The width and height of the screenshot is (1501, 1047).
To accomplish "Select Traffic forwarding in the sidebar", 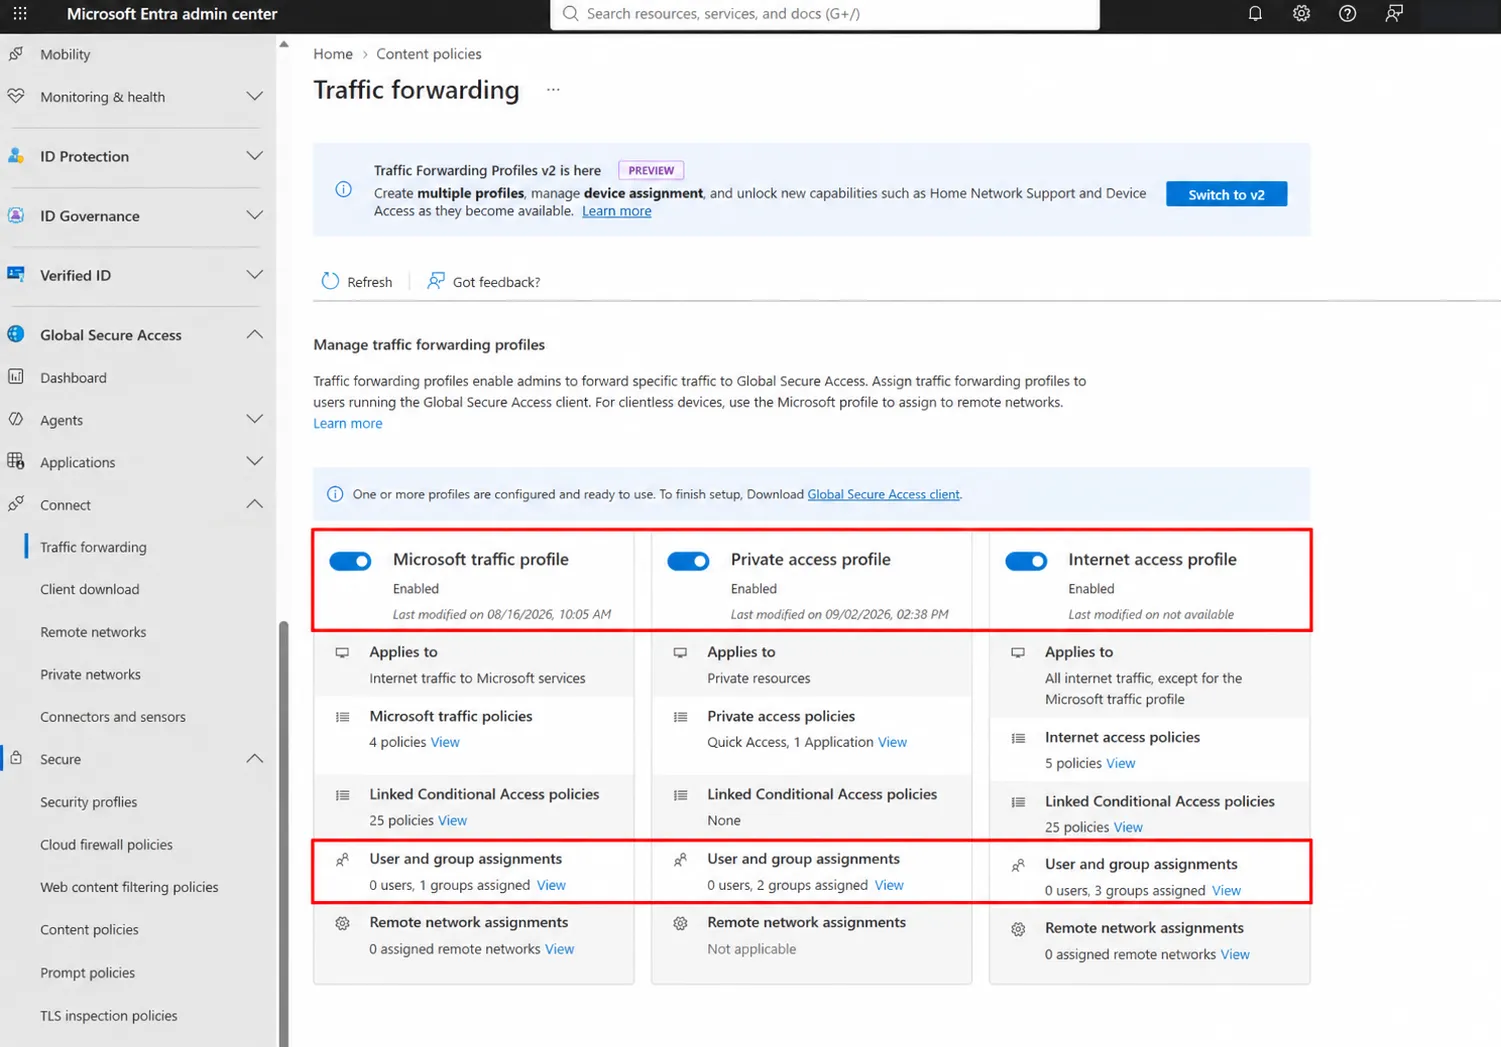I will (x=93, y=547).
